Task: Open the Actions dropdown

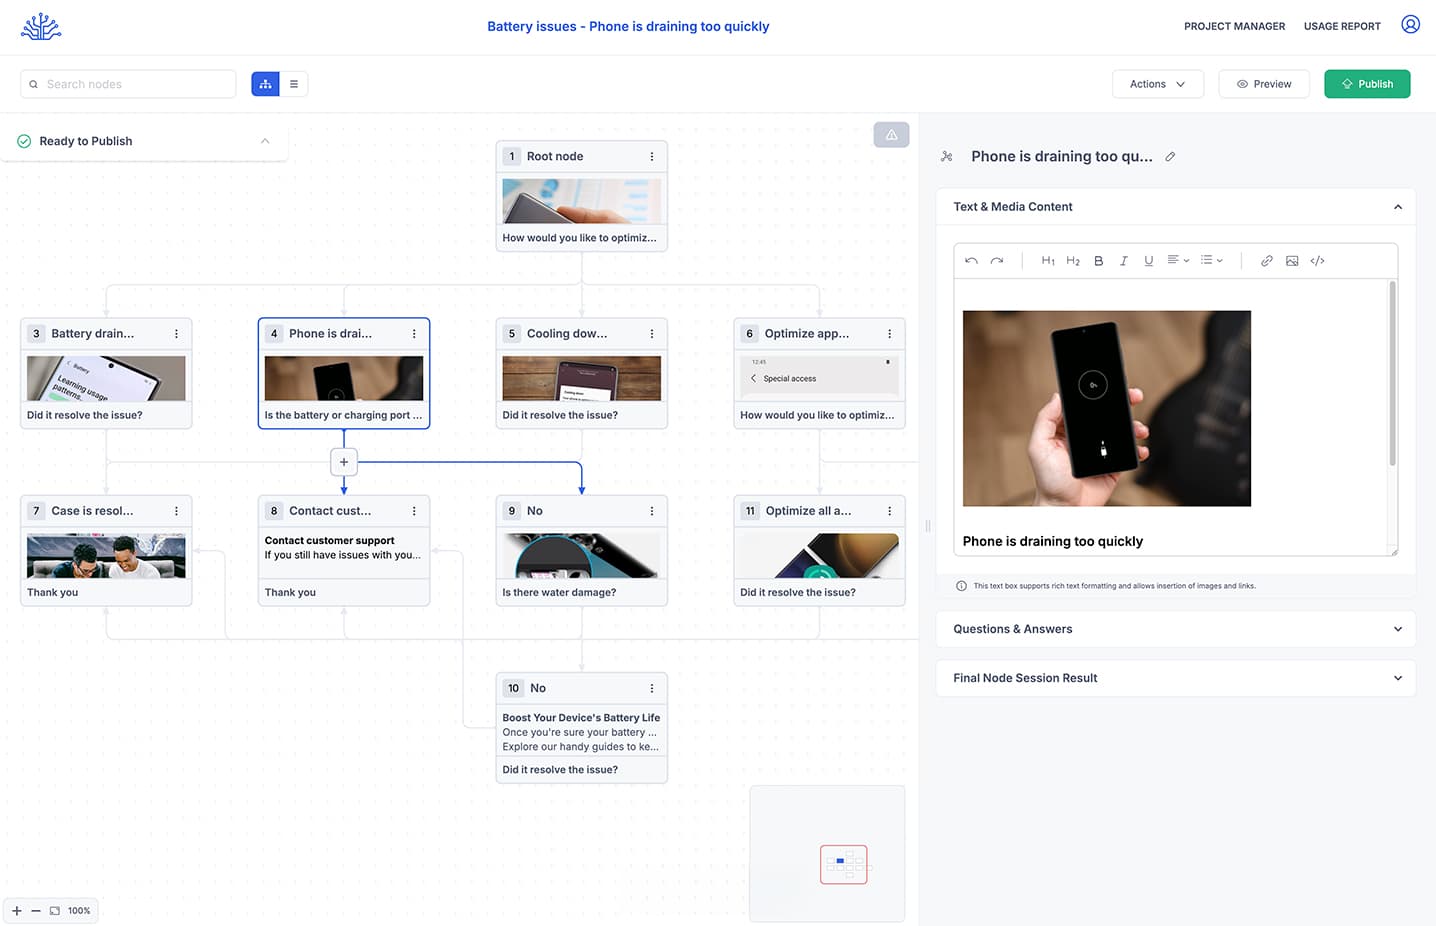Action: pyautogui.click(x=1157, y=84)
